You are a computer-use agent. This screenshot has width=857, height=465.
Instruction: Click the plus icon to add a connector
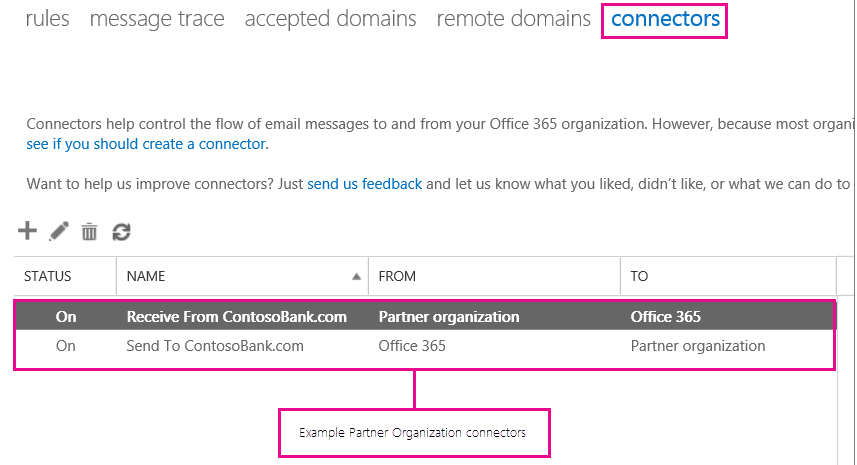[27, 231]
